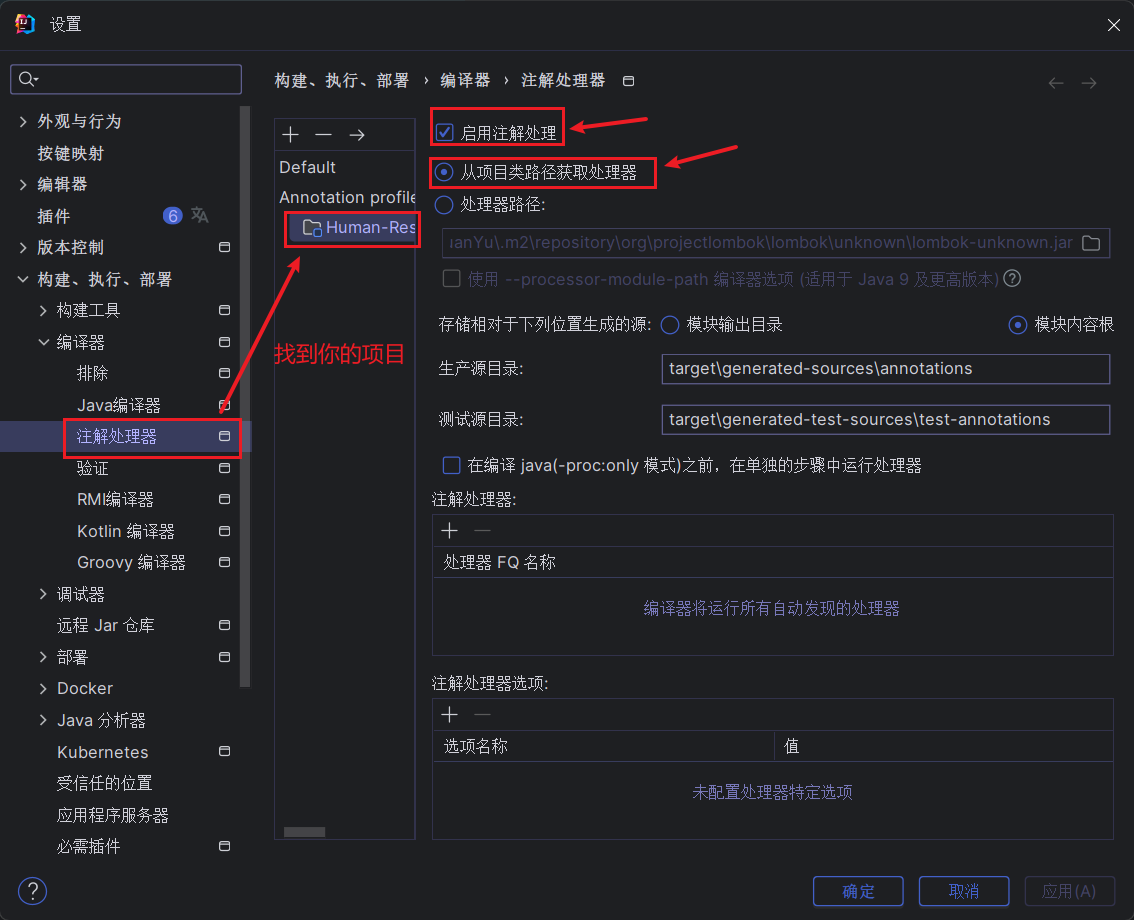The width and height of the screenshot is (1134, 920).
Task: Click the 确定 button
Action: [858, 891]
